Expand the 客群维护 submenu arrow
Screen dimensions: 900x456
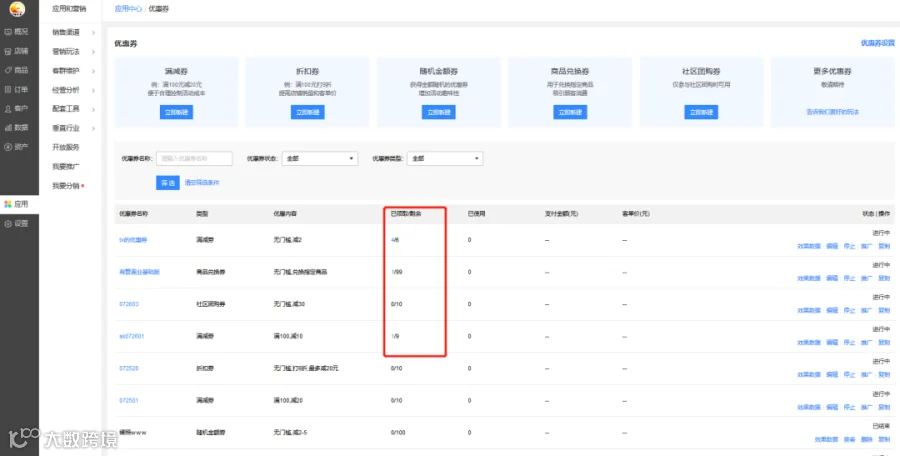coord(93,71)
